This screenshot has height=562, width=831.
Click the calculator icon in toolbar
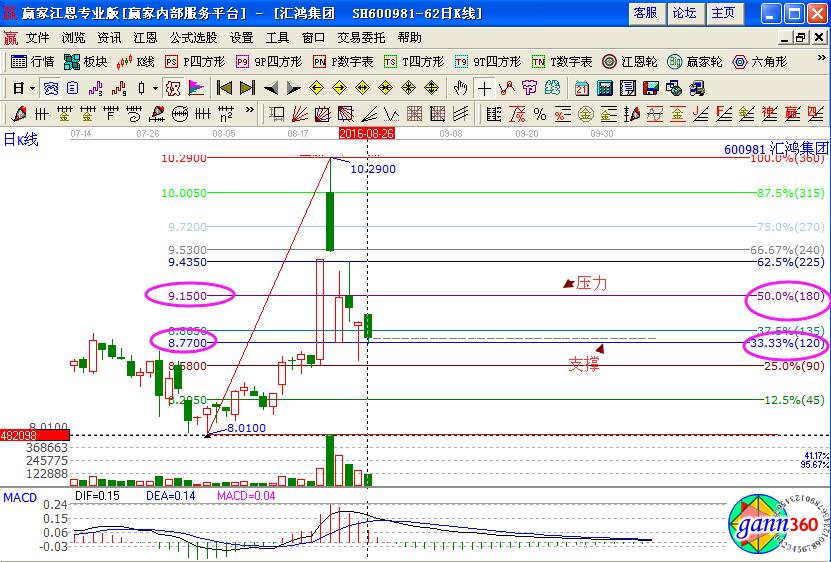pyautogui.click(x=605, y=87)
